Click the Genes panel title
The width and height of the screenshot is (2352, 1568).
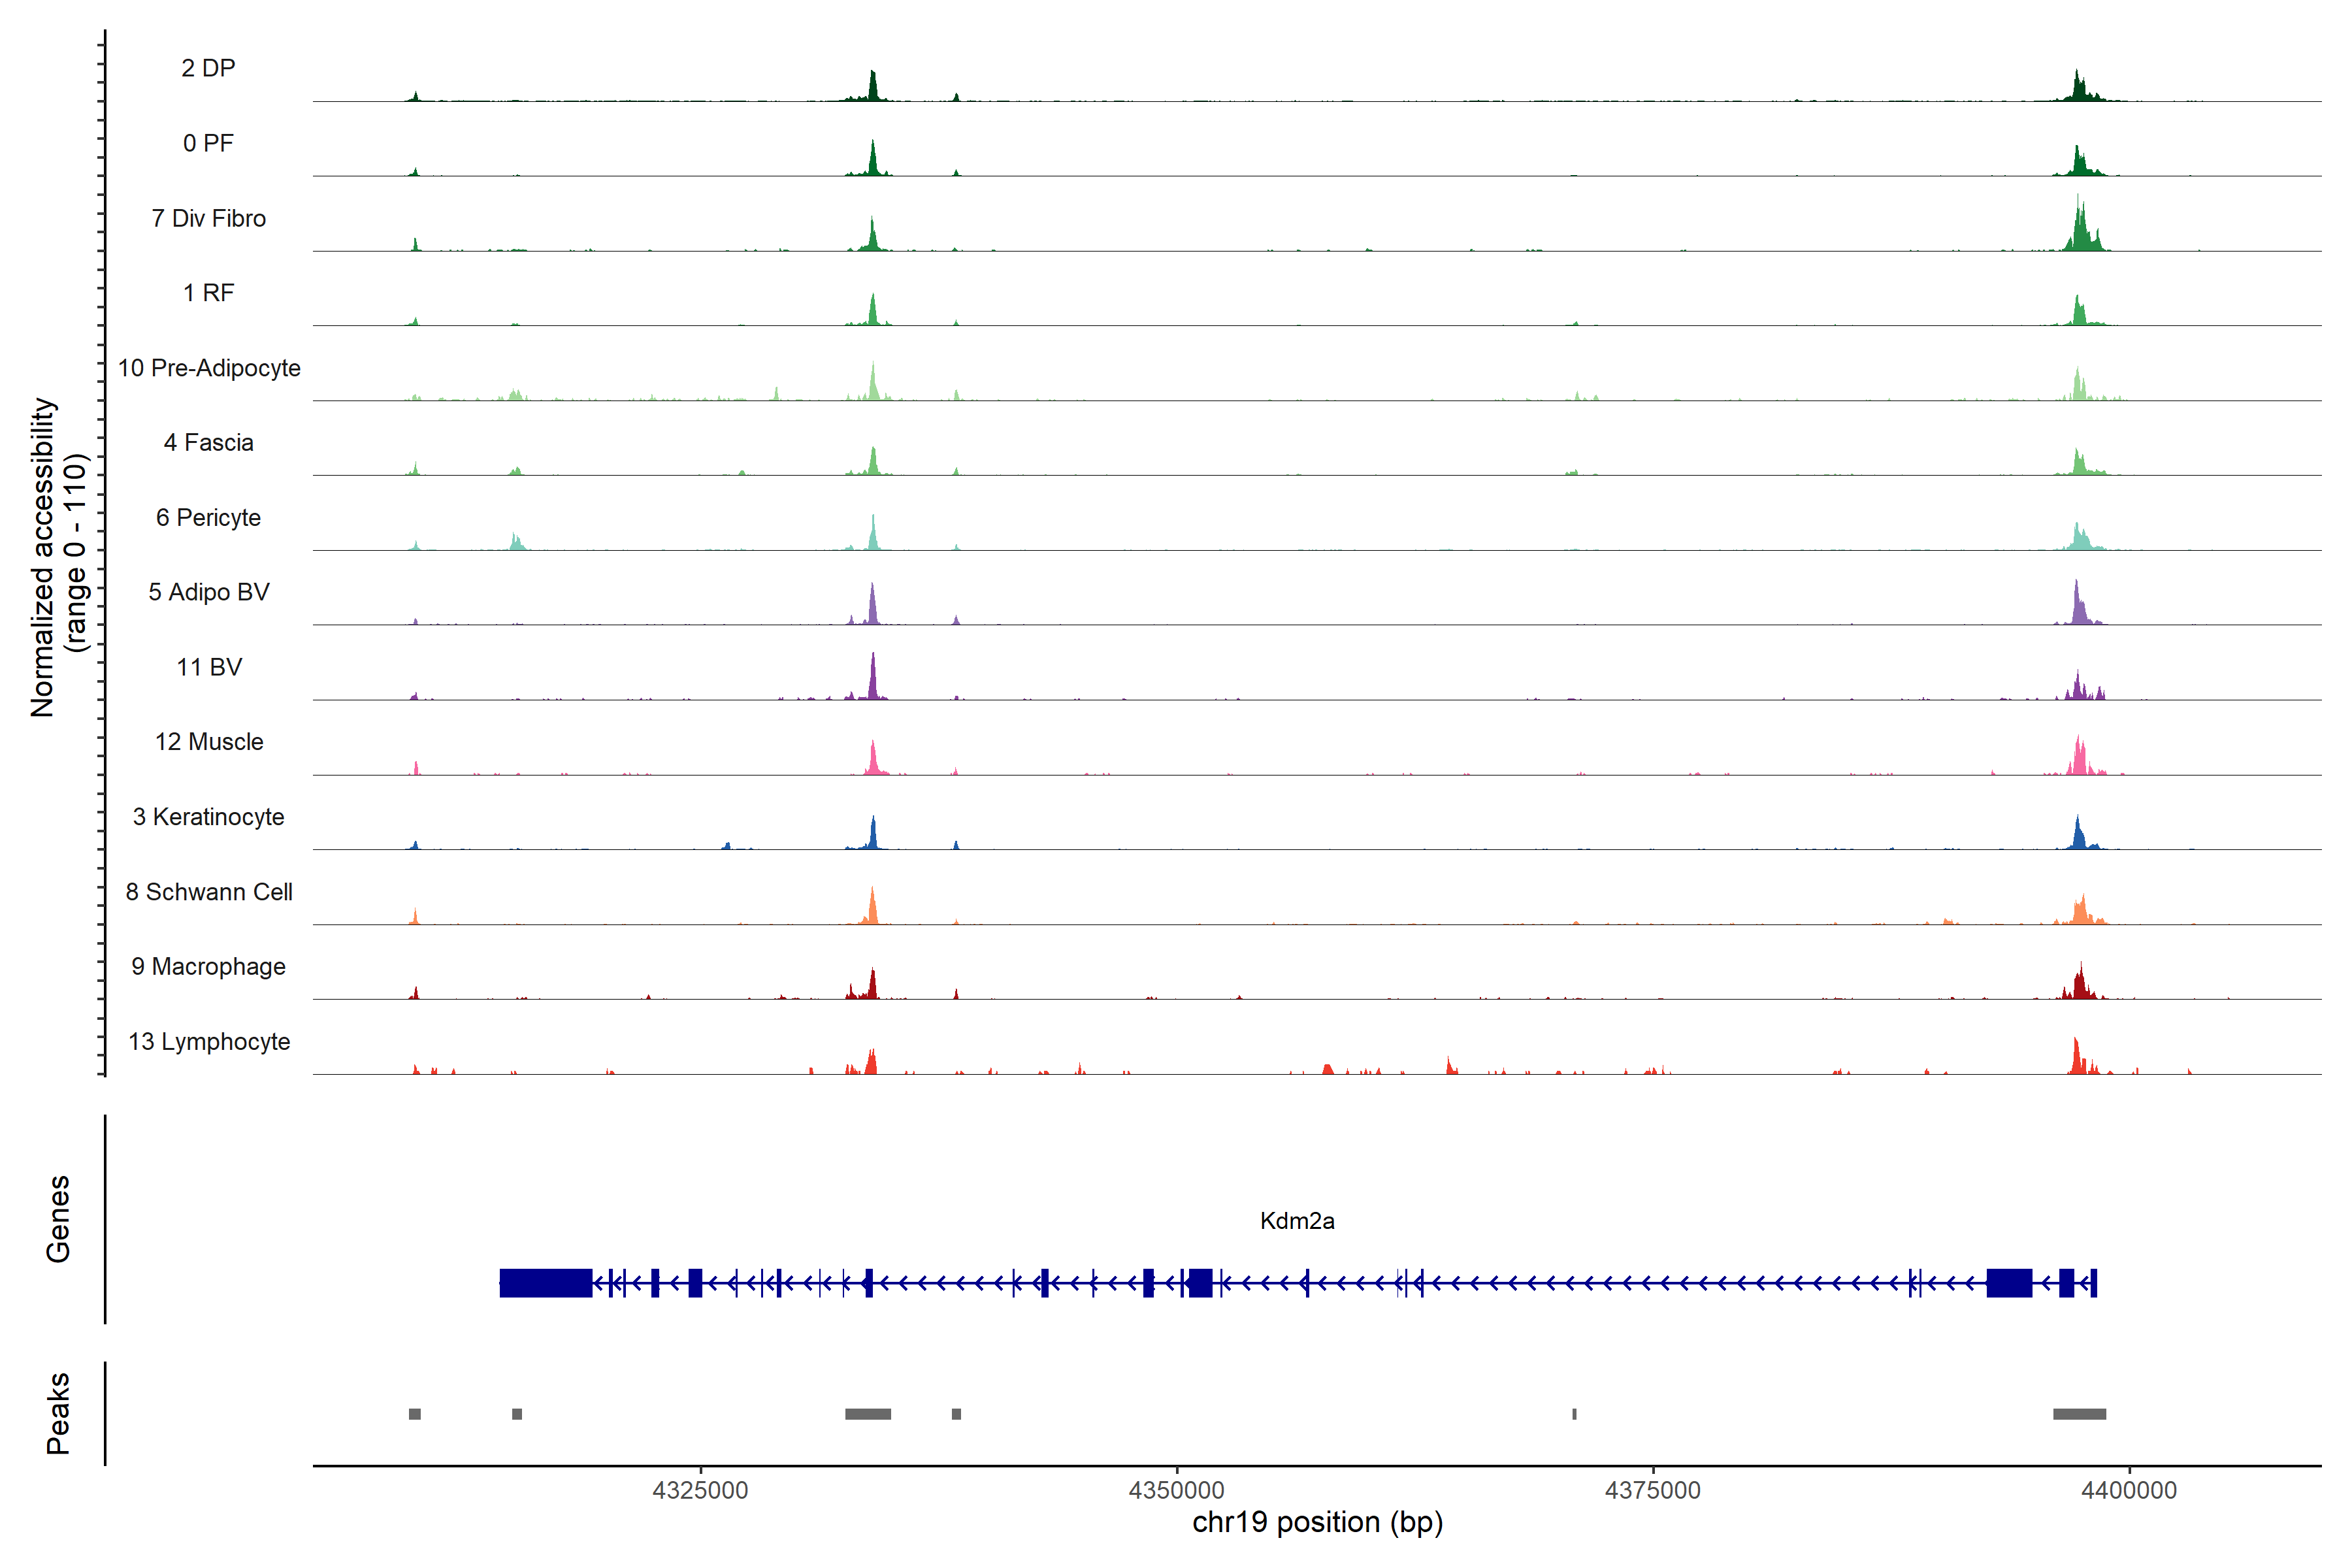point(58,1218)
